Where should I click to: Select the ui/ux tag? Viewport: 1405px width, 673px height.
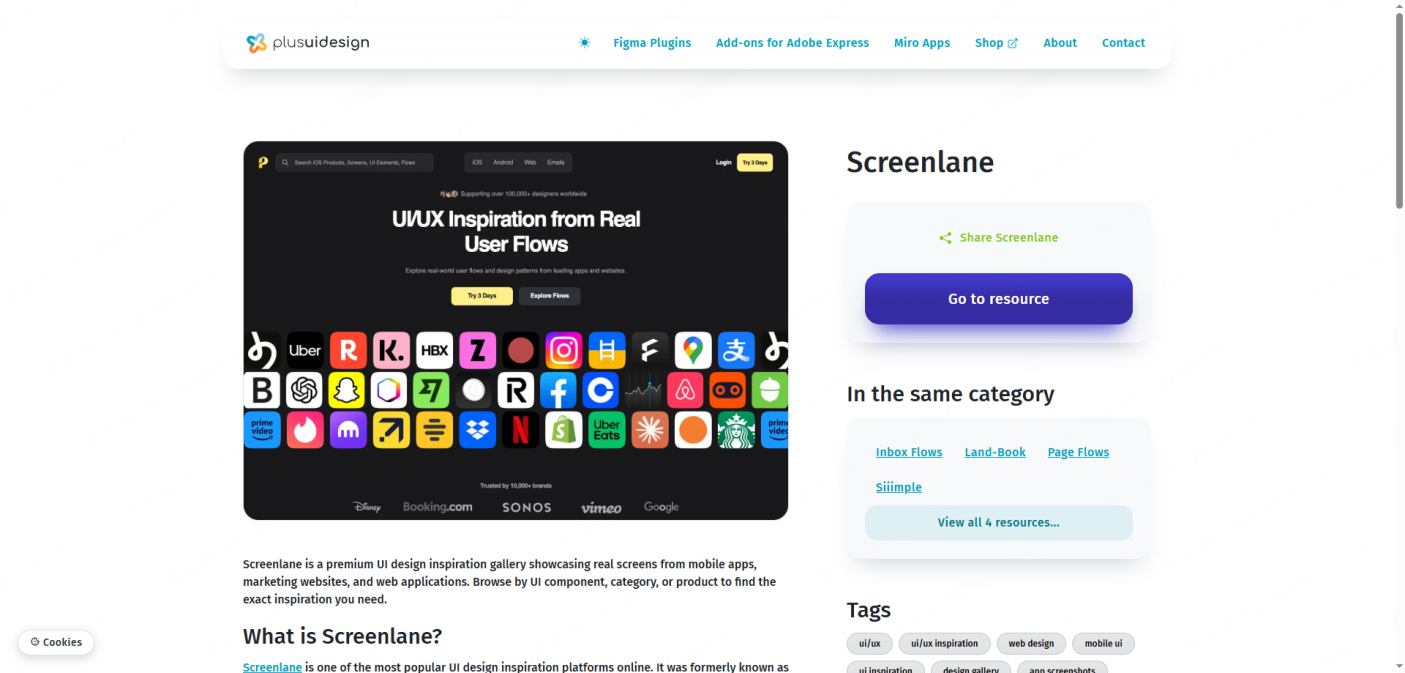[869, 644]
